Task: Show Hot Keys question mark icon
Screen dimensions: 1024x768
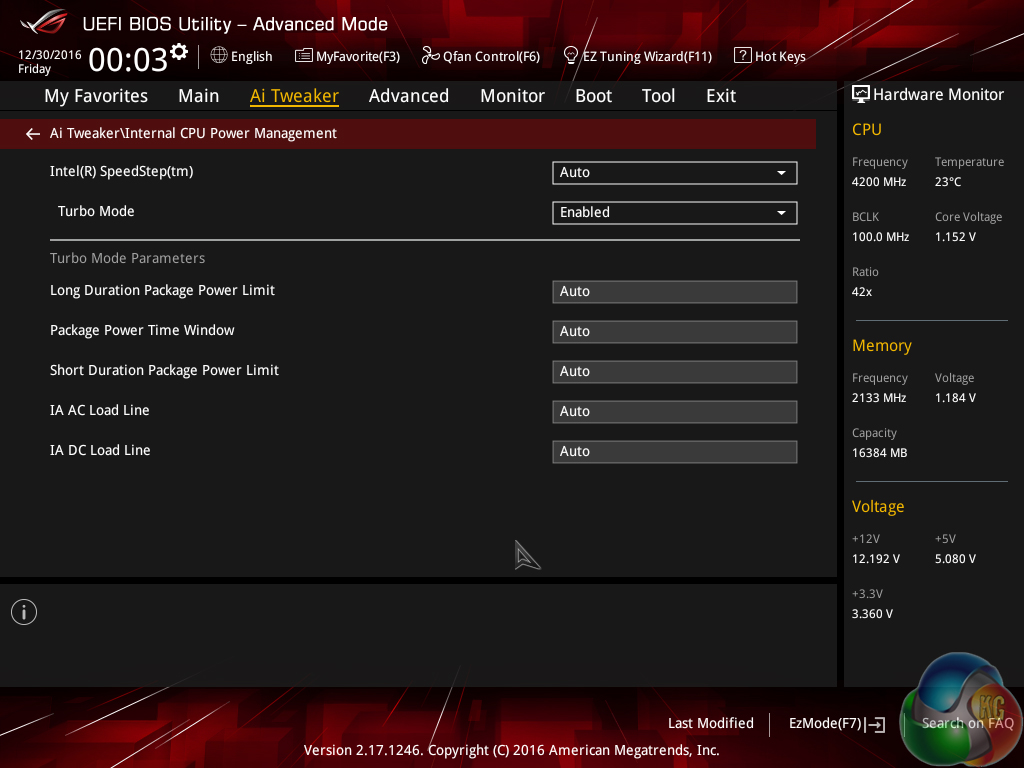Action: tap(742, 56)
